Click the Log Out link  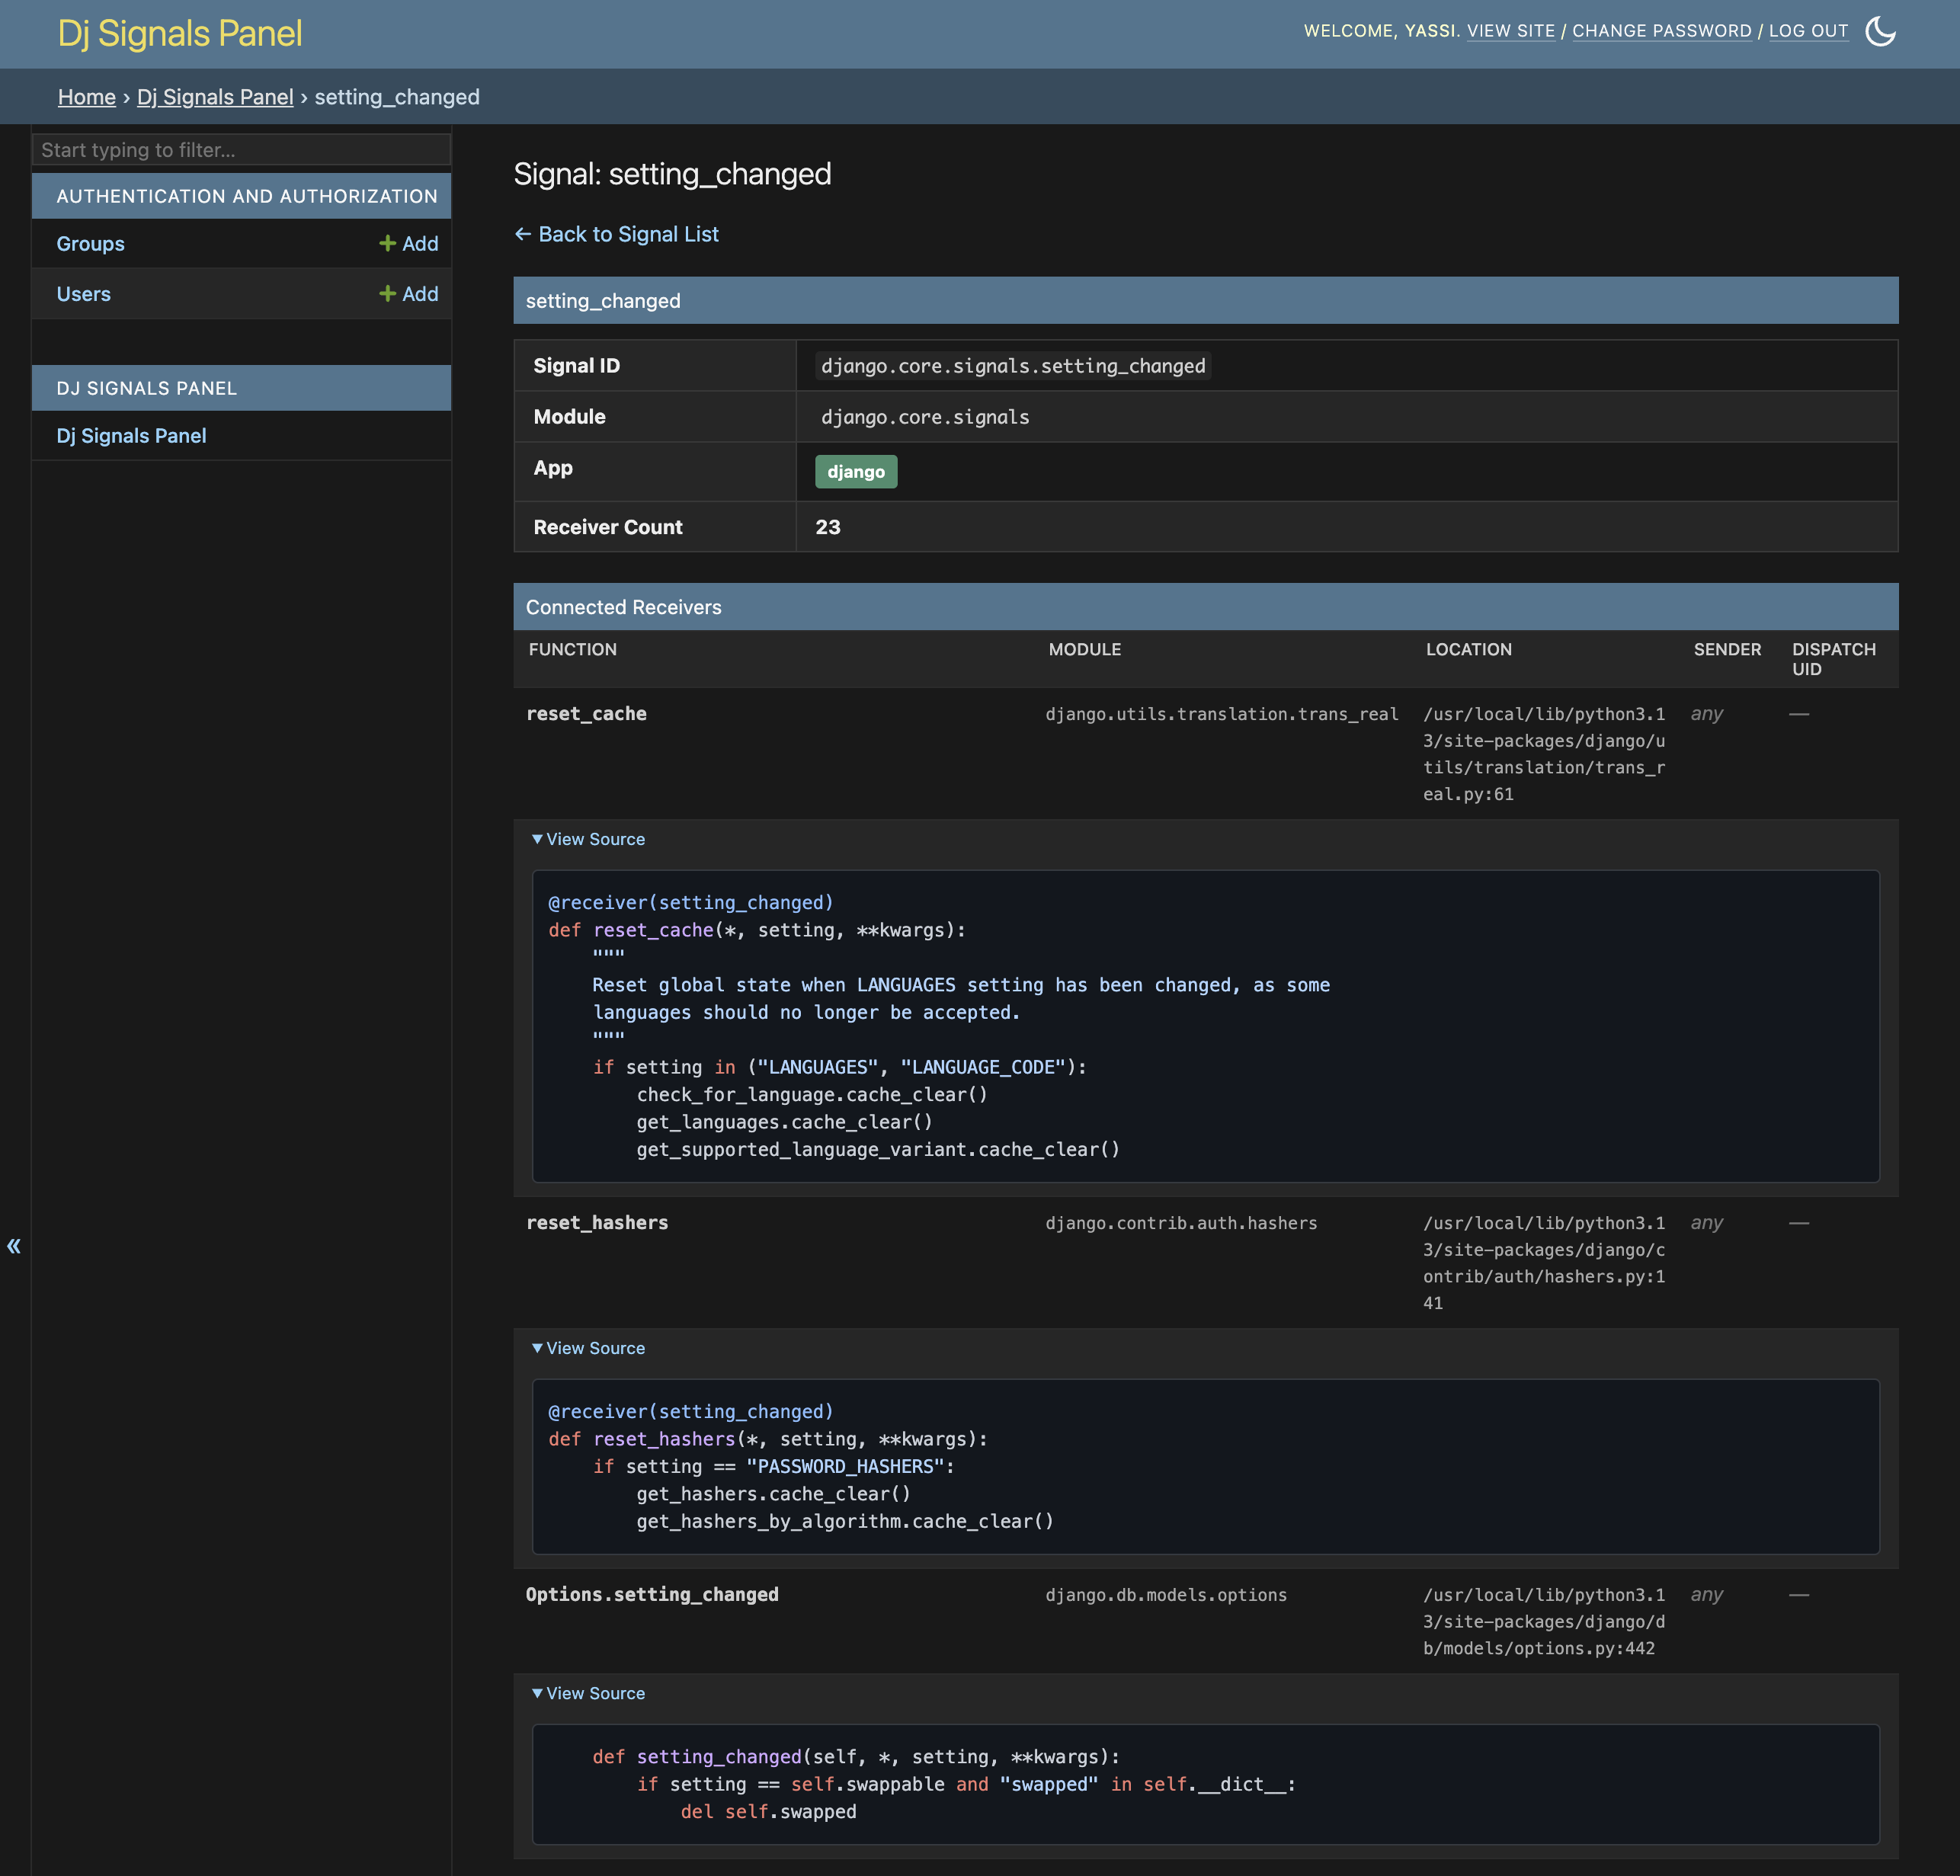[x=1808, y=31]
